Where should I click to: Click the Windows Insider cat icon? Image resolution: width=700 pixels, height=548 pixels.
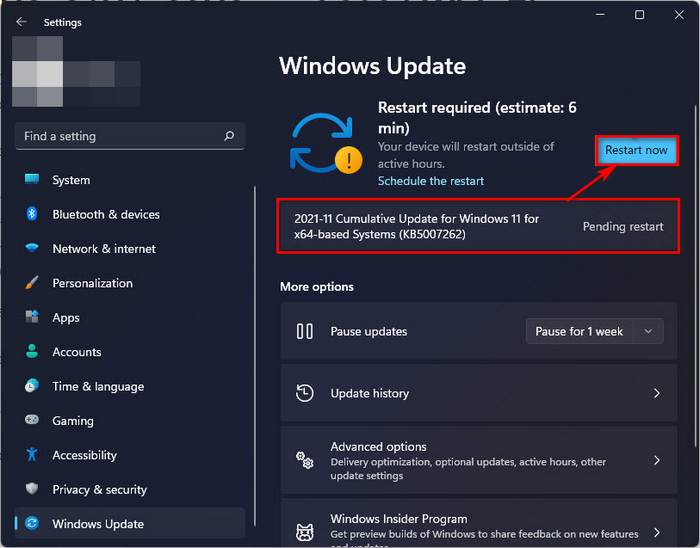pyautogui.click(x=304, y=532)
